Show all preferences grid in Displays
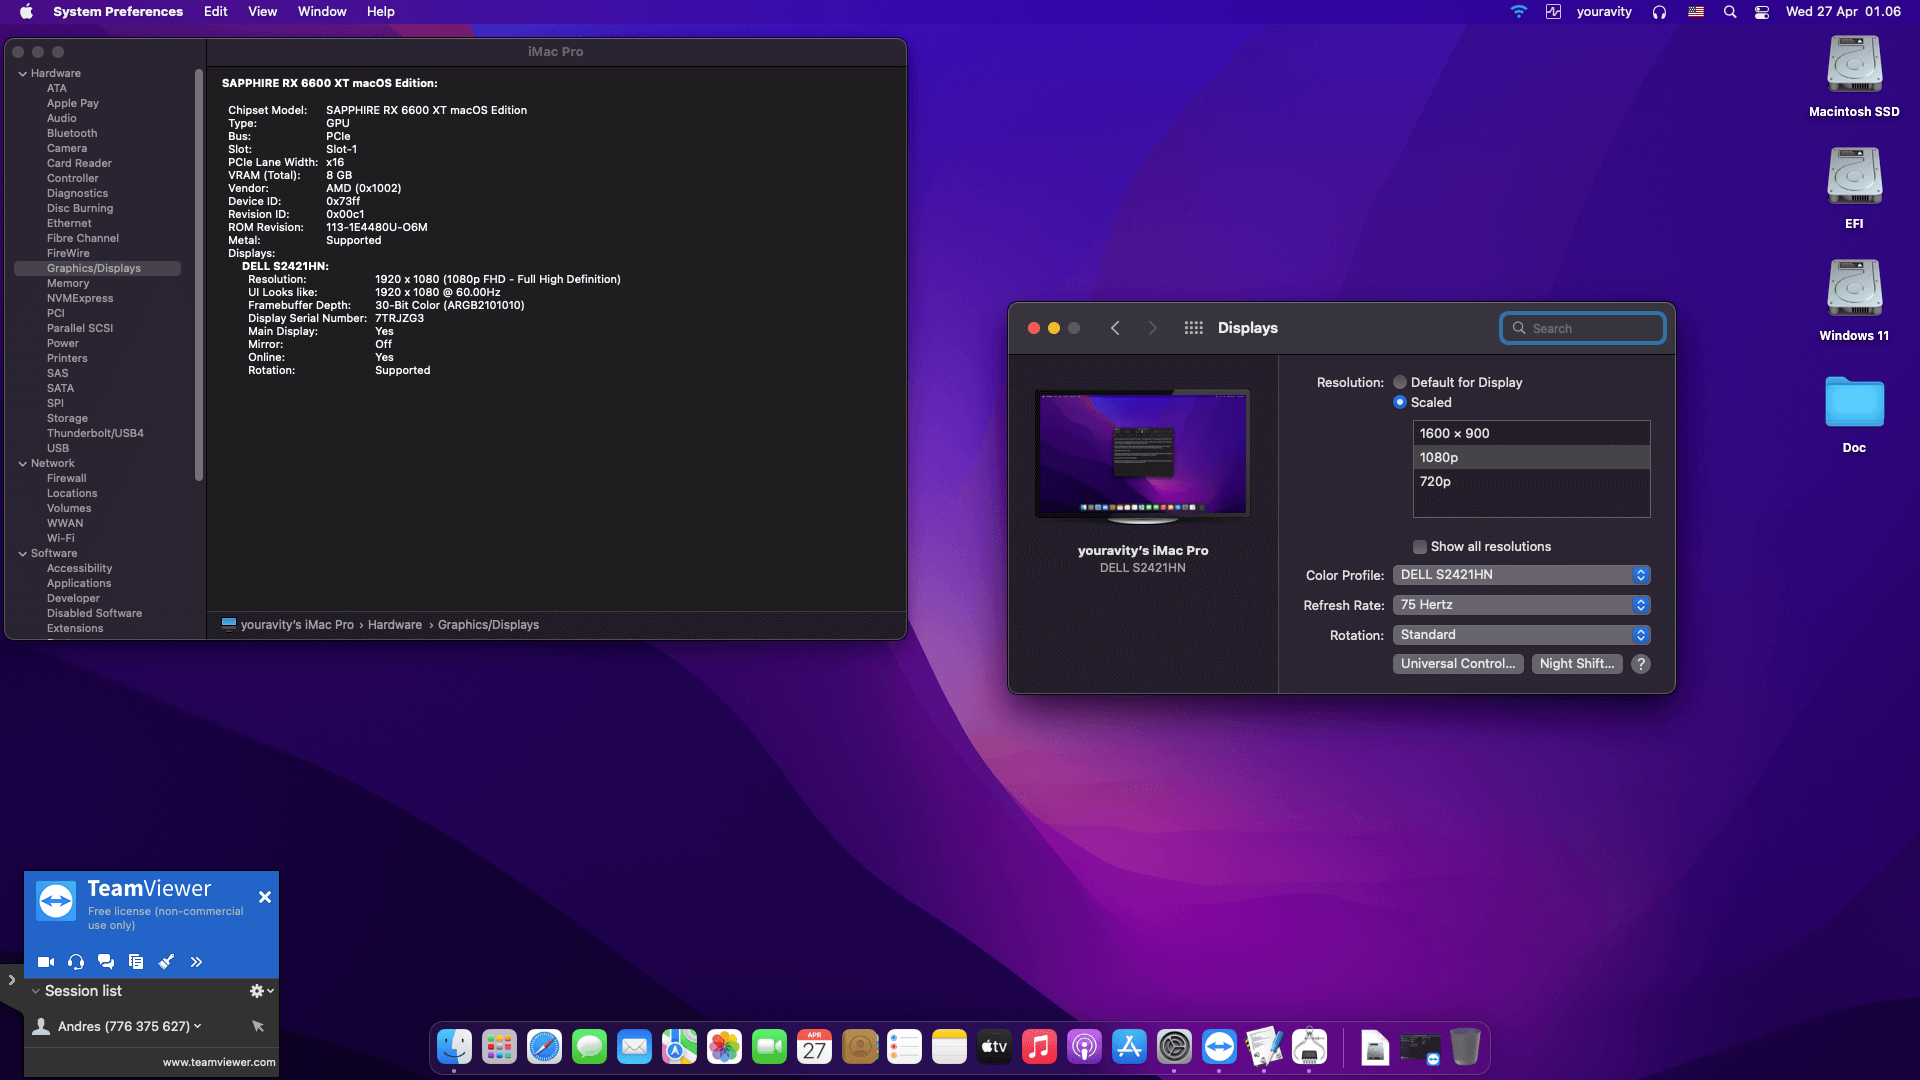 (x=1193, y=328)
